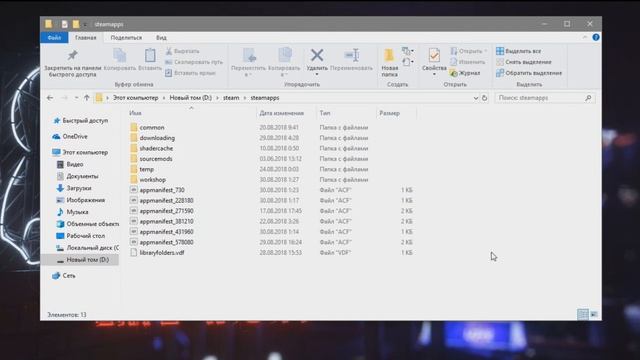Click the Pin to Quick Access icon
640x360 pixels.
pyautogui.click(x=73, y=55)
